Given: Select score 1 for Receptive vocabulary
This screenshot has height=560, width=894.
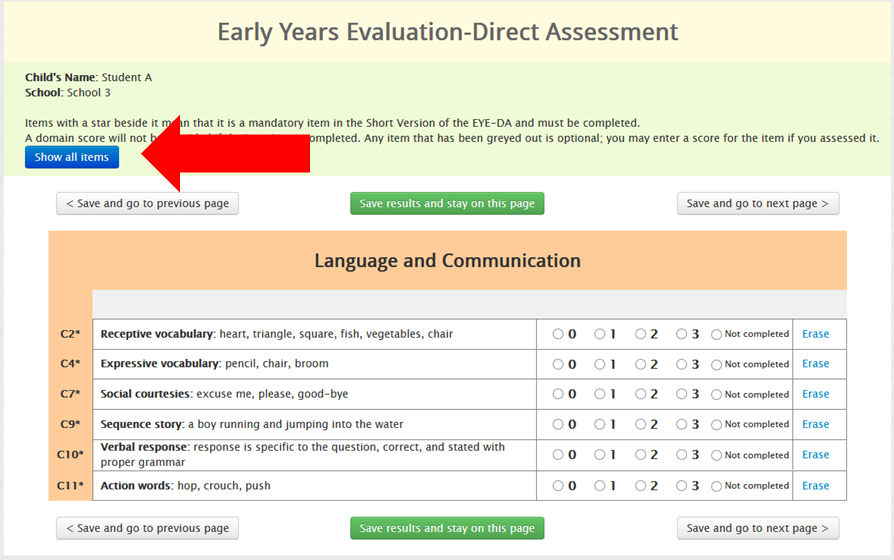Looking at the screenshot, I should 599,334.
